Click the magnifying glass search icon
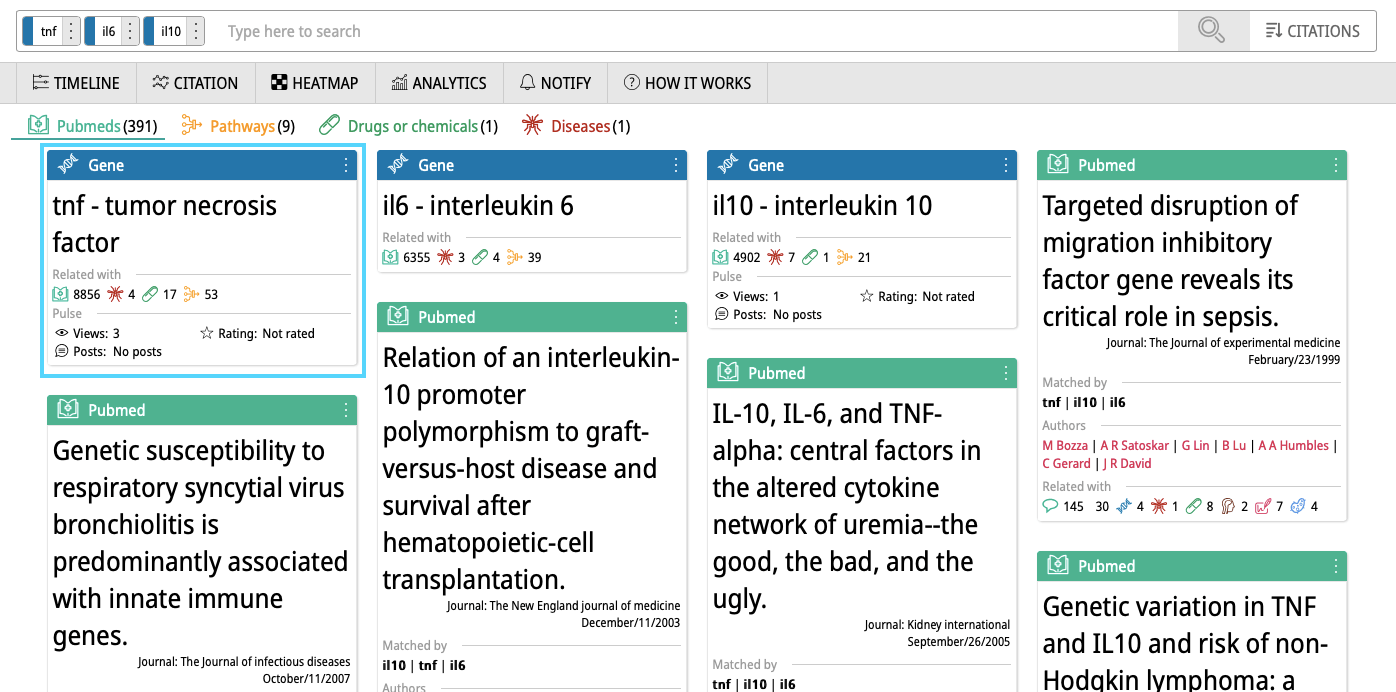Viewport: 1396px width, 692px height. [x=1212, y=31]
